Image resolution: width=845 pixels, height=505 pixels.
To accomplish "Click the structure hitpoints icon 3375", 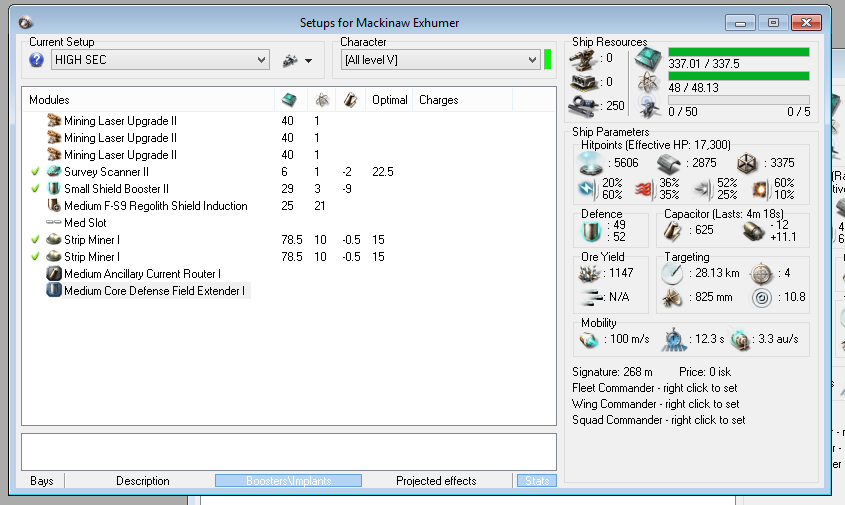I will point(747,163).
